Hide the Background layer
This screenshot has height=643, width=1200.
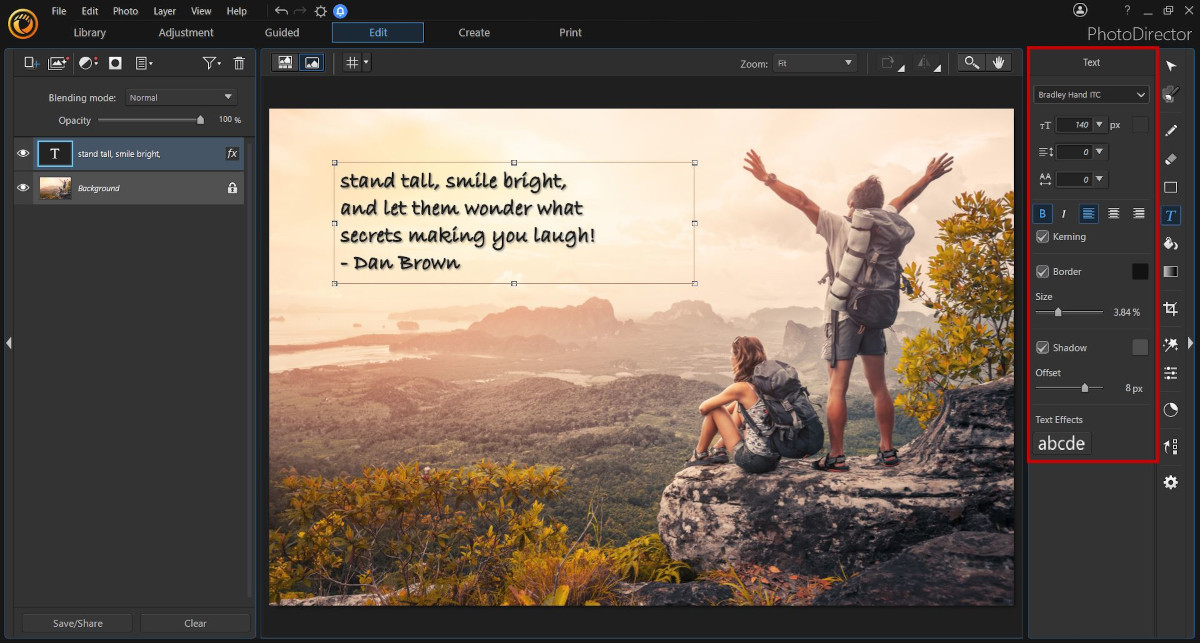(x=23, y=187)
